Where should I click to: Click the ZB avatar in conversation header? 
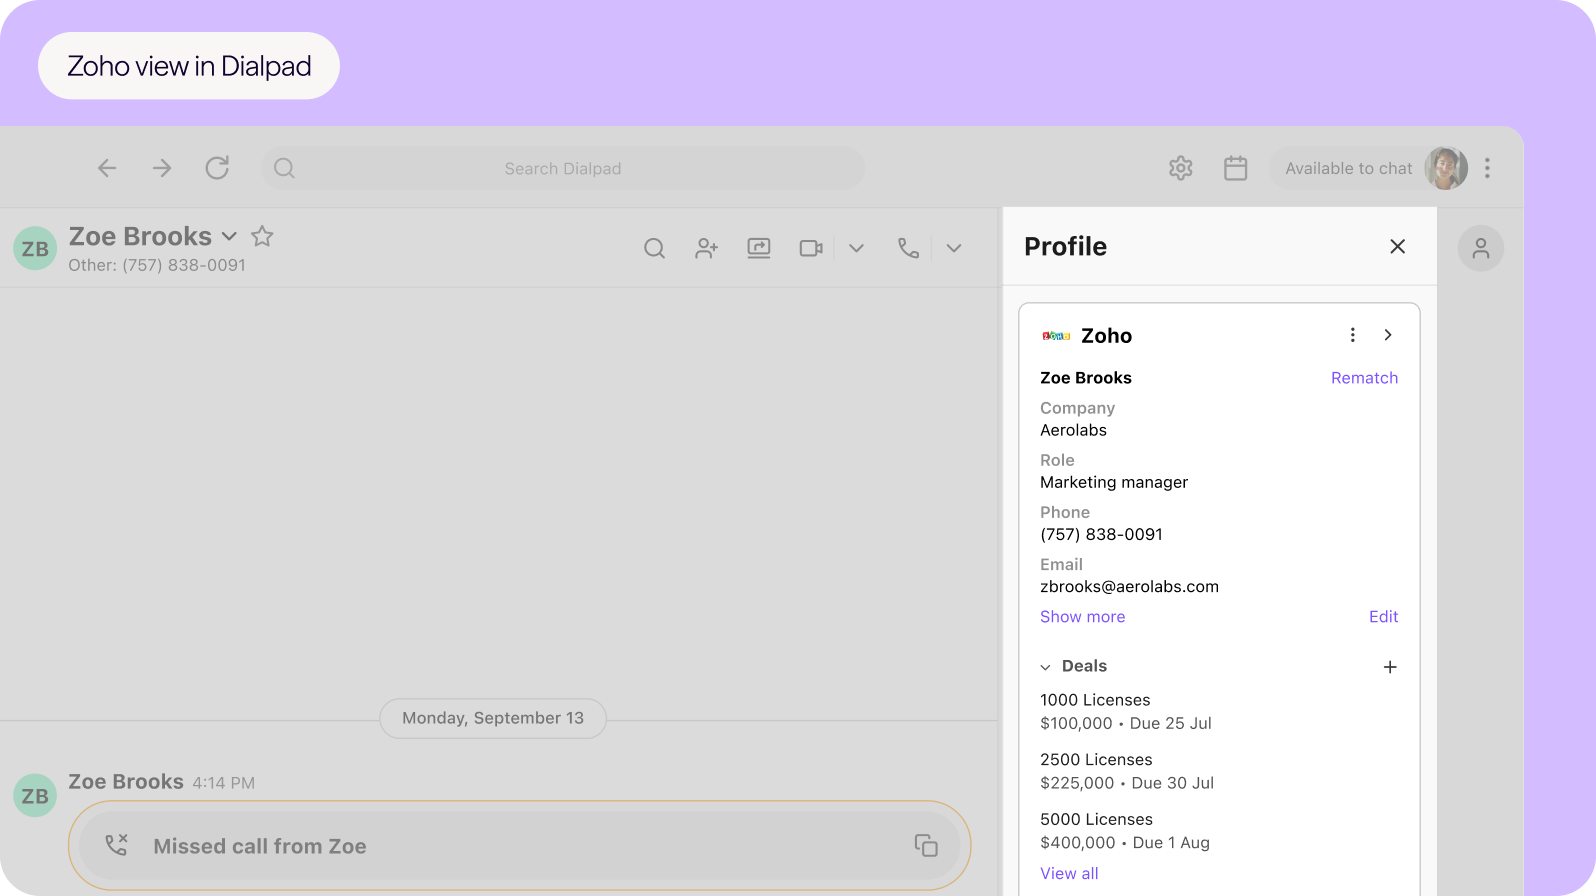pyautogui.click(x=35, y=248)
